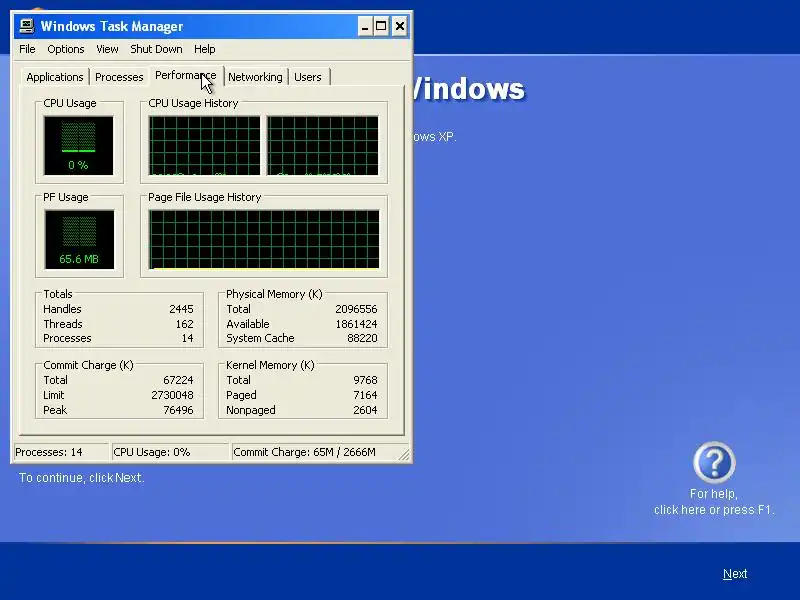This screenshot has height=600, width=800.
Task: Click the 'Kernel Memory (K)' group label
Action: pyautogui.click(x=270, y=365)
